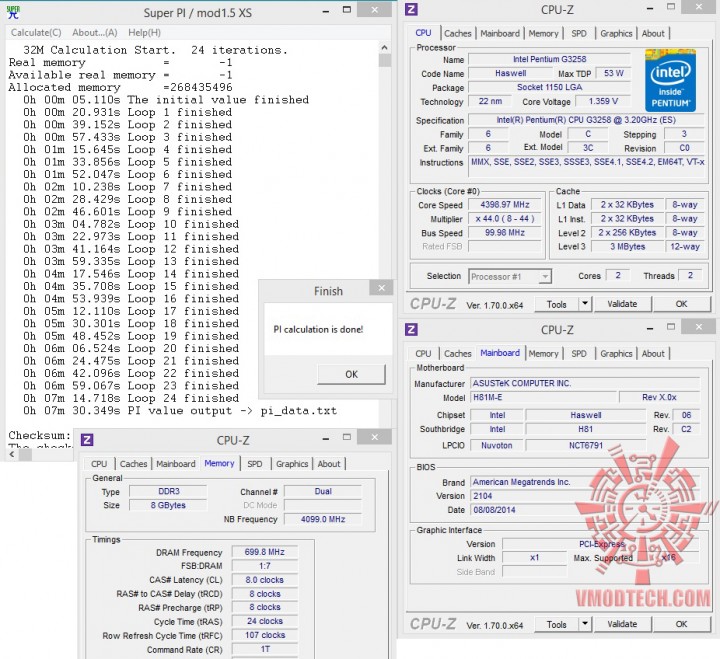Click OK in top CPU-Z window
720x659 pixels.
(x=681, y=304)
